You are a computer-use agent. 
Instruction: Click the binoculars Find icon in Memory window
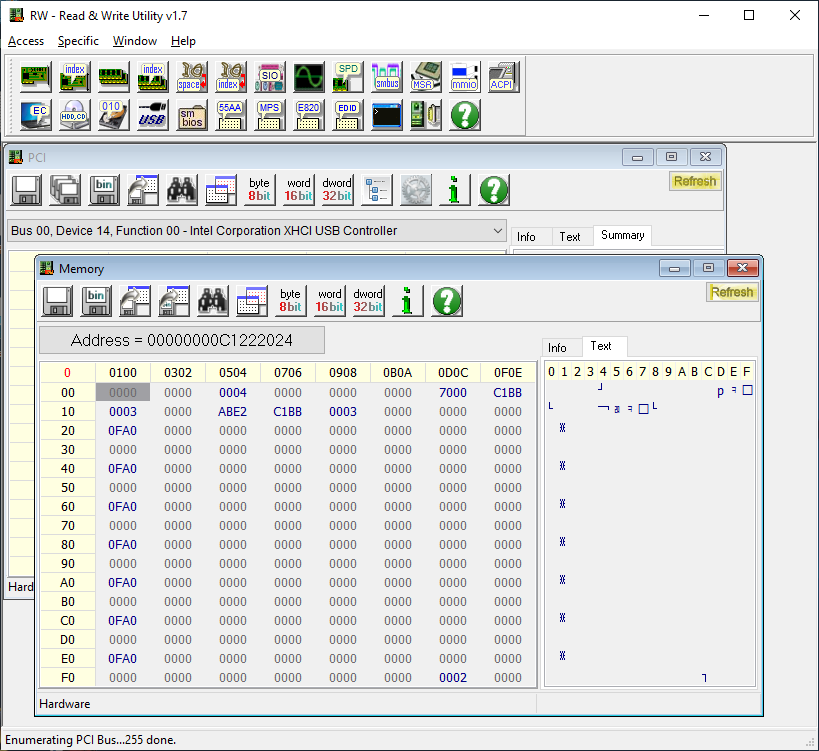pyautogui.click(x=212, y=301)
